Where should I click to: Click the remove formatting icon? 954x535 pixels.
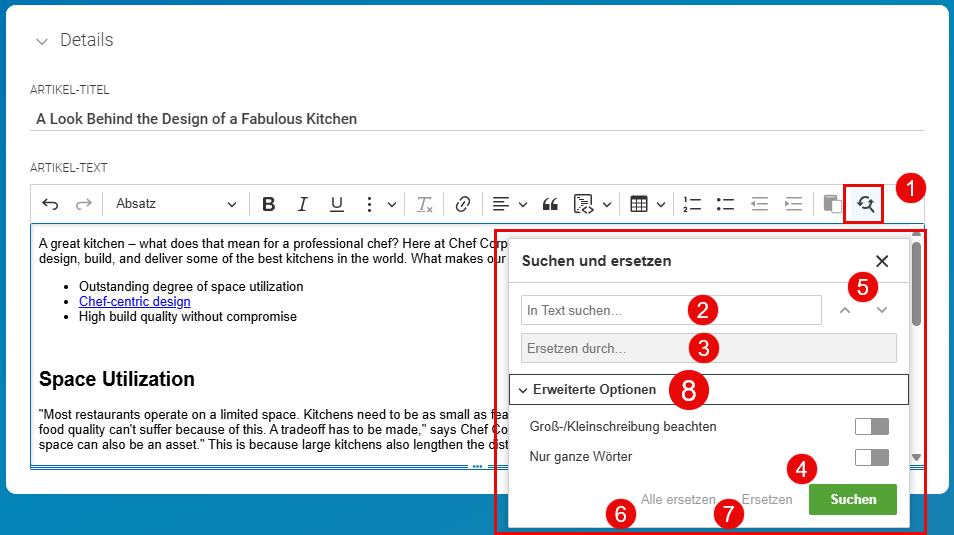tap(424, 204)
